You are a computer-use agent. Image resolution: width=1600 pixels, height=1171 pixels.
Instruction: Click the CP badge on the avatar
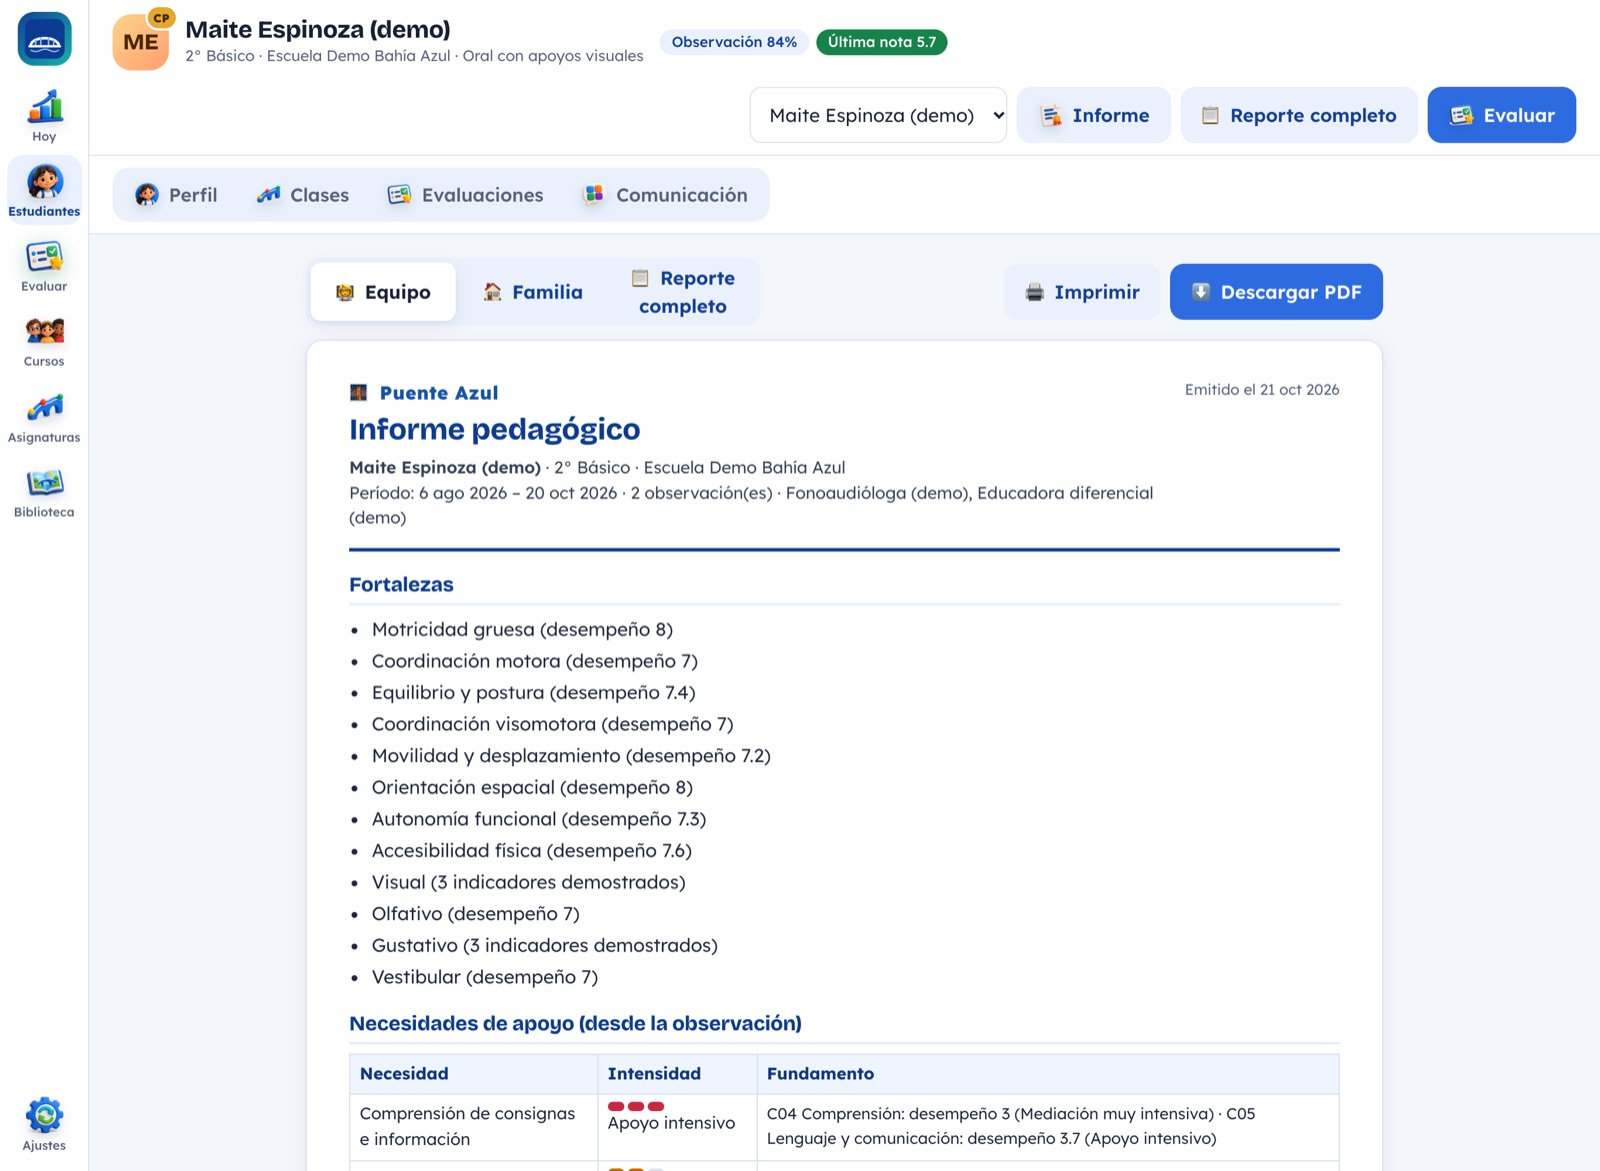161,18
